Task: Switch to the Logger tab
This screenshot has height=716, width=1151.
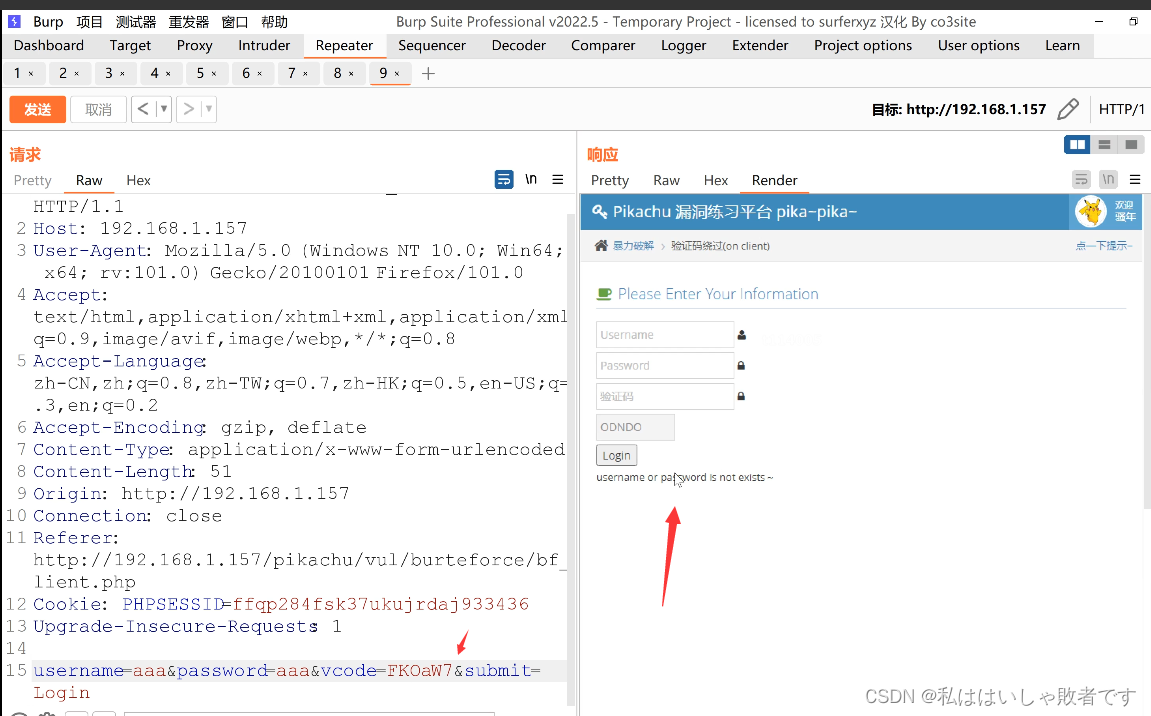Action: 683,46
